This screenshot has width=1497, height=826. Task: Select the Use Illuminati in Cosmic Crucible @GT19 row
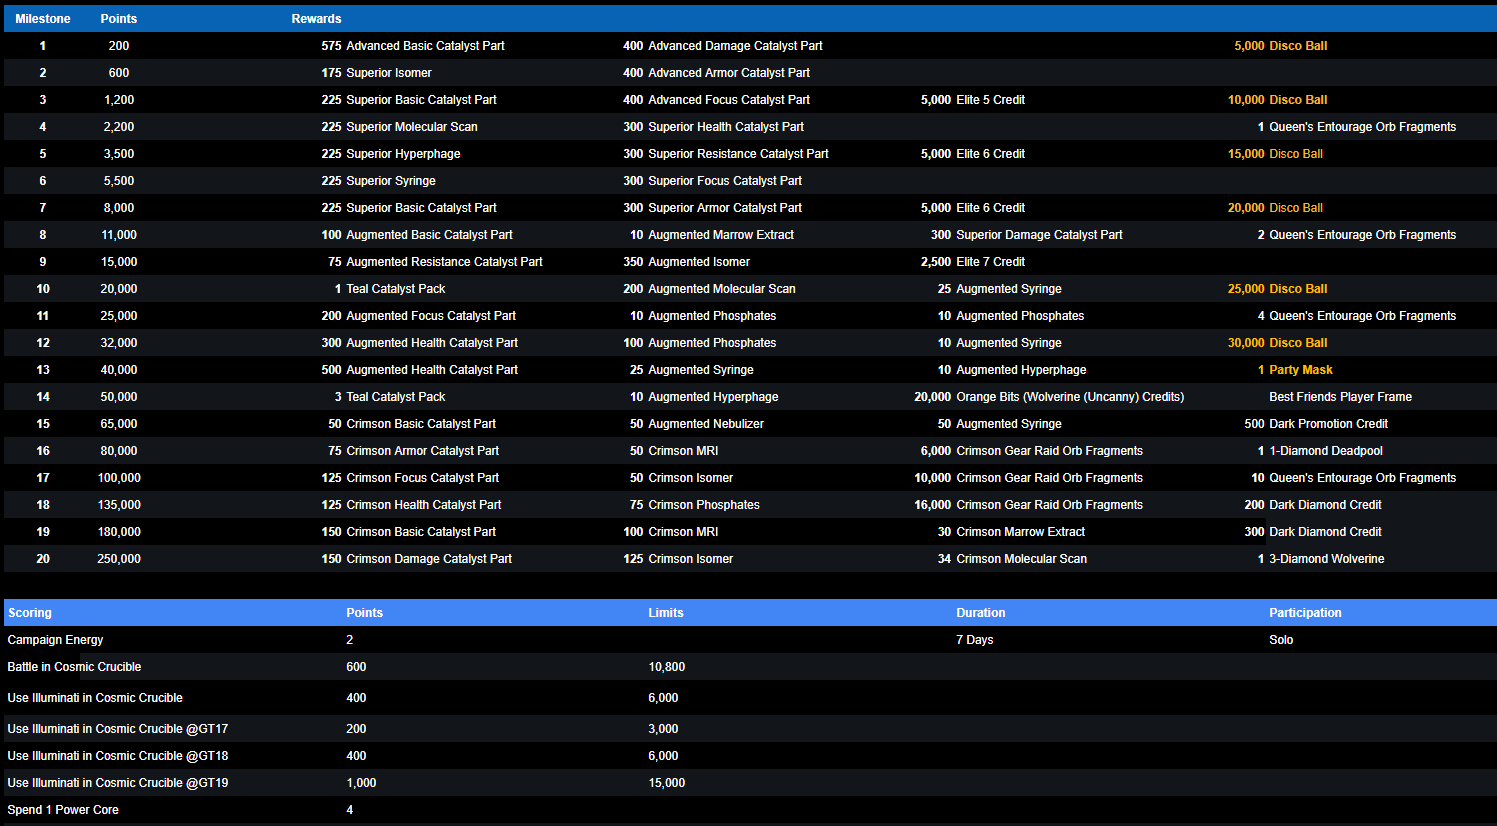pyautogui.click(x=118, y=783)
